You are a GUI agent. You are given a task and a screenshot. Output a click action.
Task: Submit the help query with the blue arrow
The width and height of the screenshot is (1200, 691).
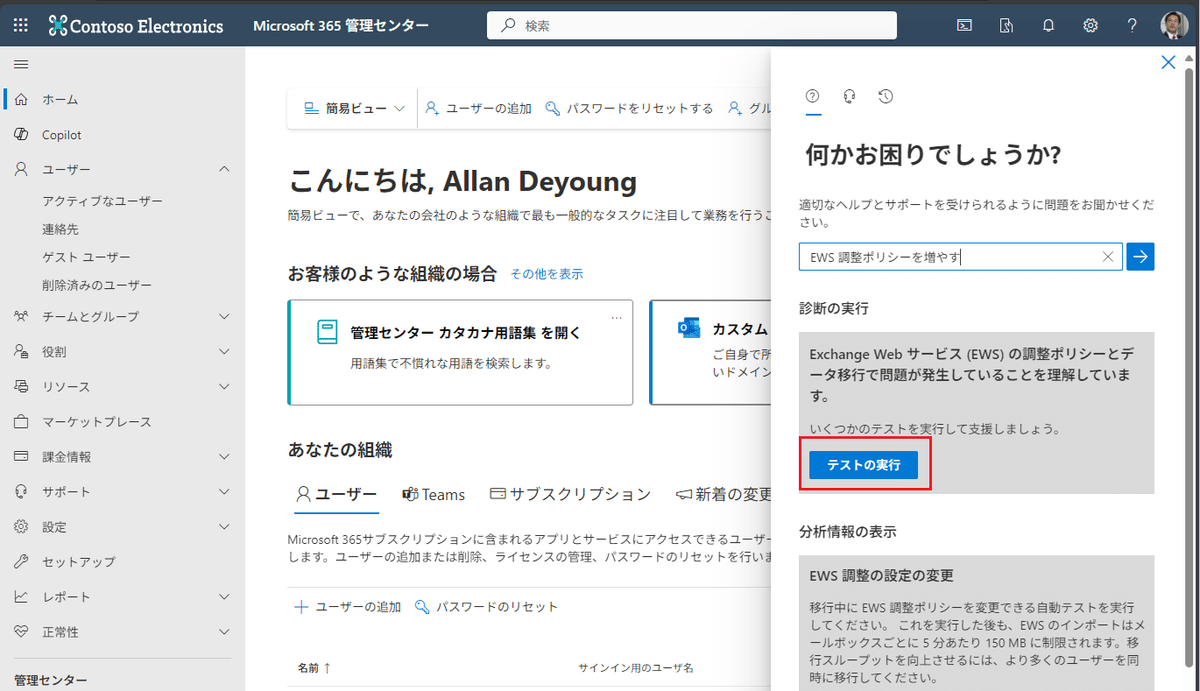(1140, 256)
